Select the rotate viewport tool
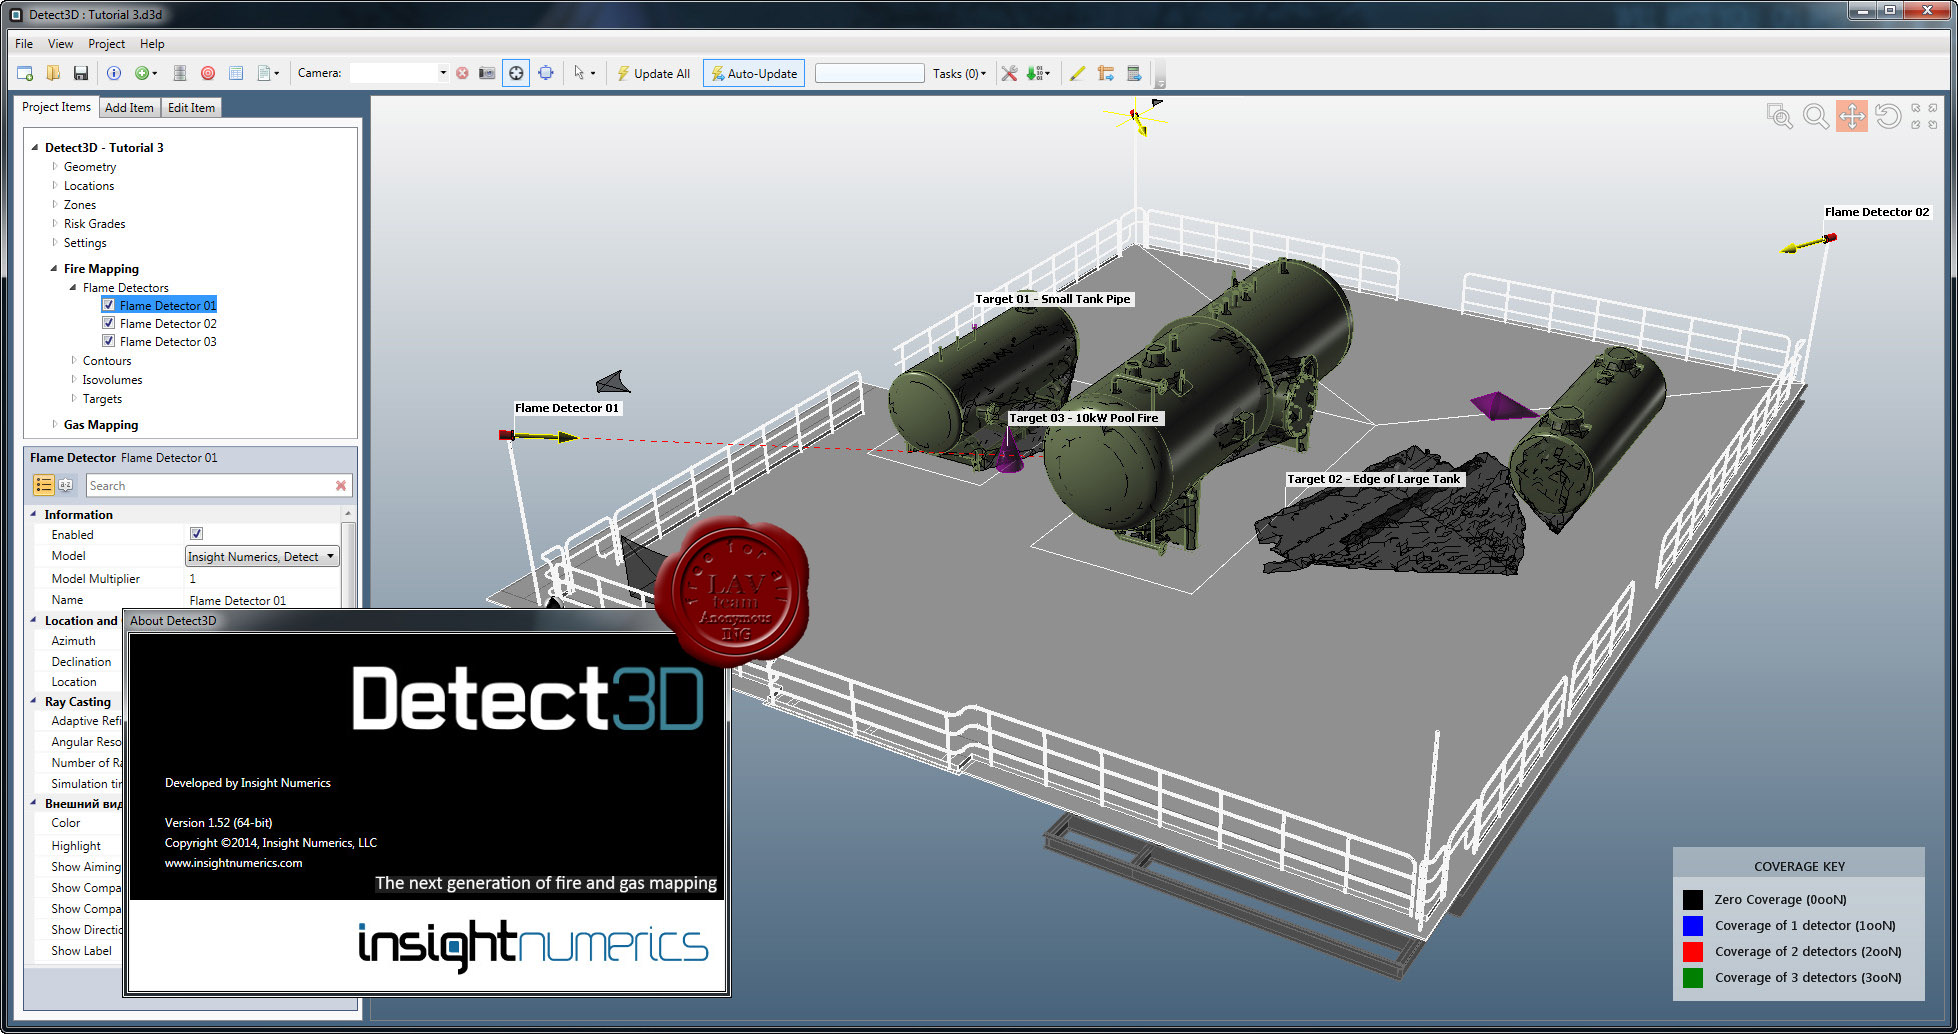Image resolution: width=1958 pixels, height=1034 pixels. click(x=1888, y=116)
